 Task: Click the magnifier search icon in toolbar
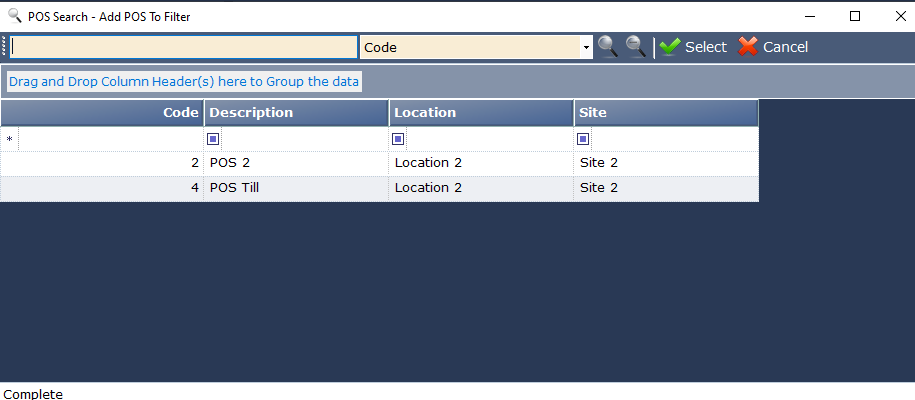tap(607, 47)
